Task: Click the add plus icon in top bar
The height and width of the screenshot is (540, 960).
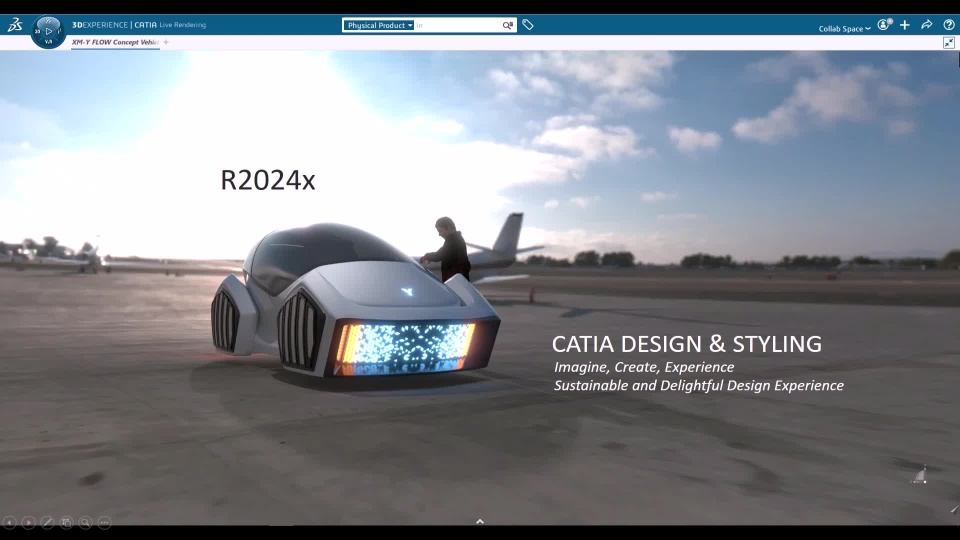Action: [x=905, y=24]
